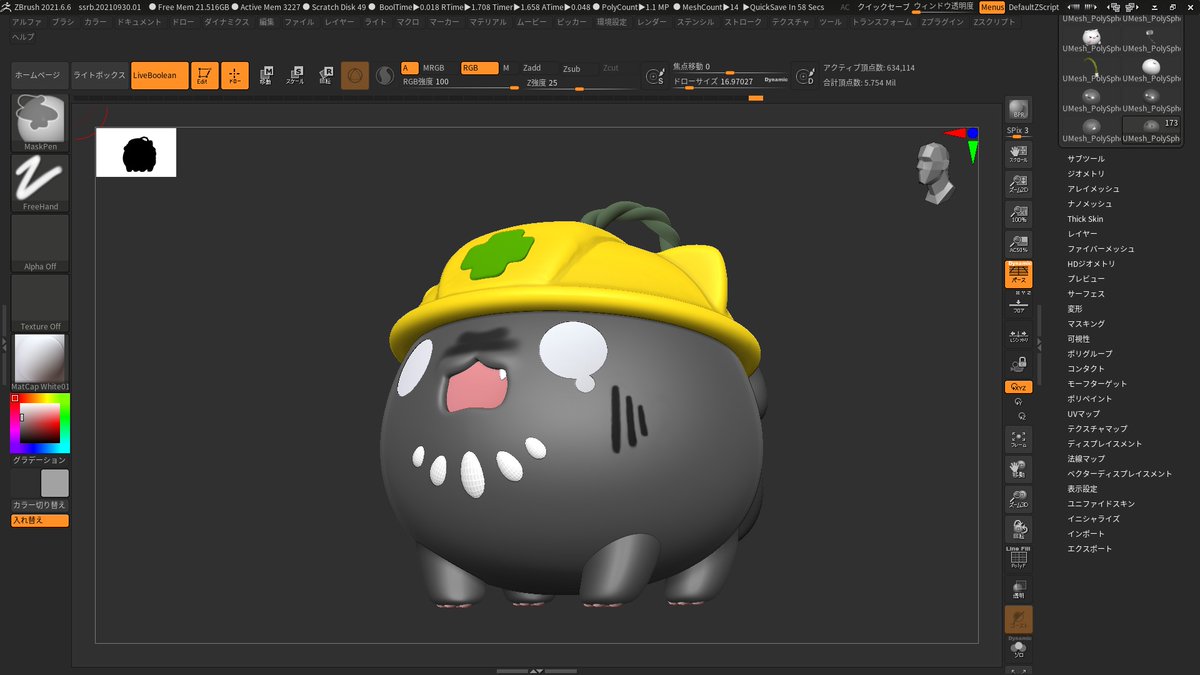
Task: Click the Gizmo 3D sphere icon
Action: point(355,76)
